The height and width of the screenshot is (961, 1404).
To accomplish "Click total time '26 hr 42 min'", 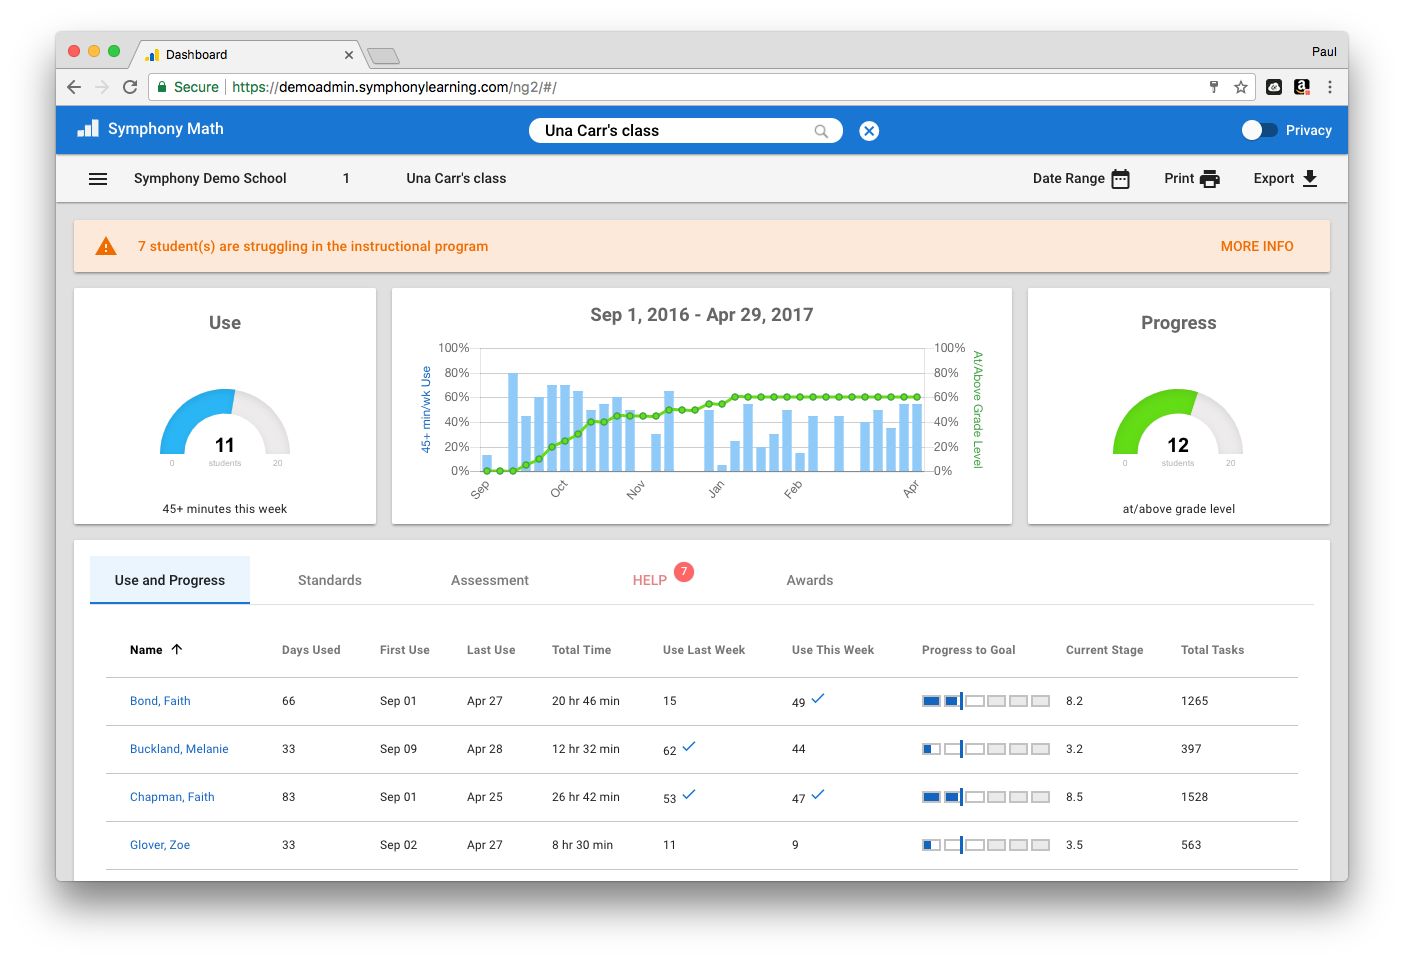I will pos(586,797).
